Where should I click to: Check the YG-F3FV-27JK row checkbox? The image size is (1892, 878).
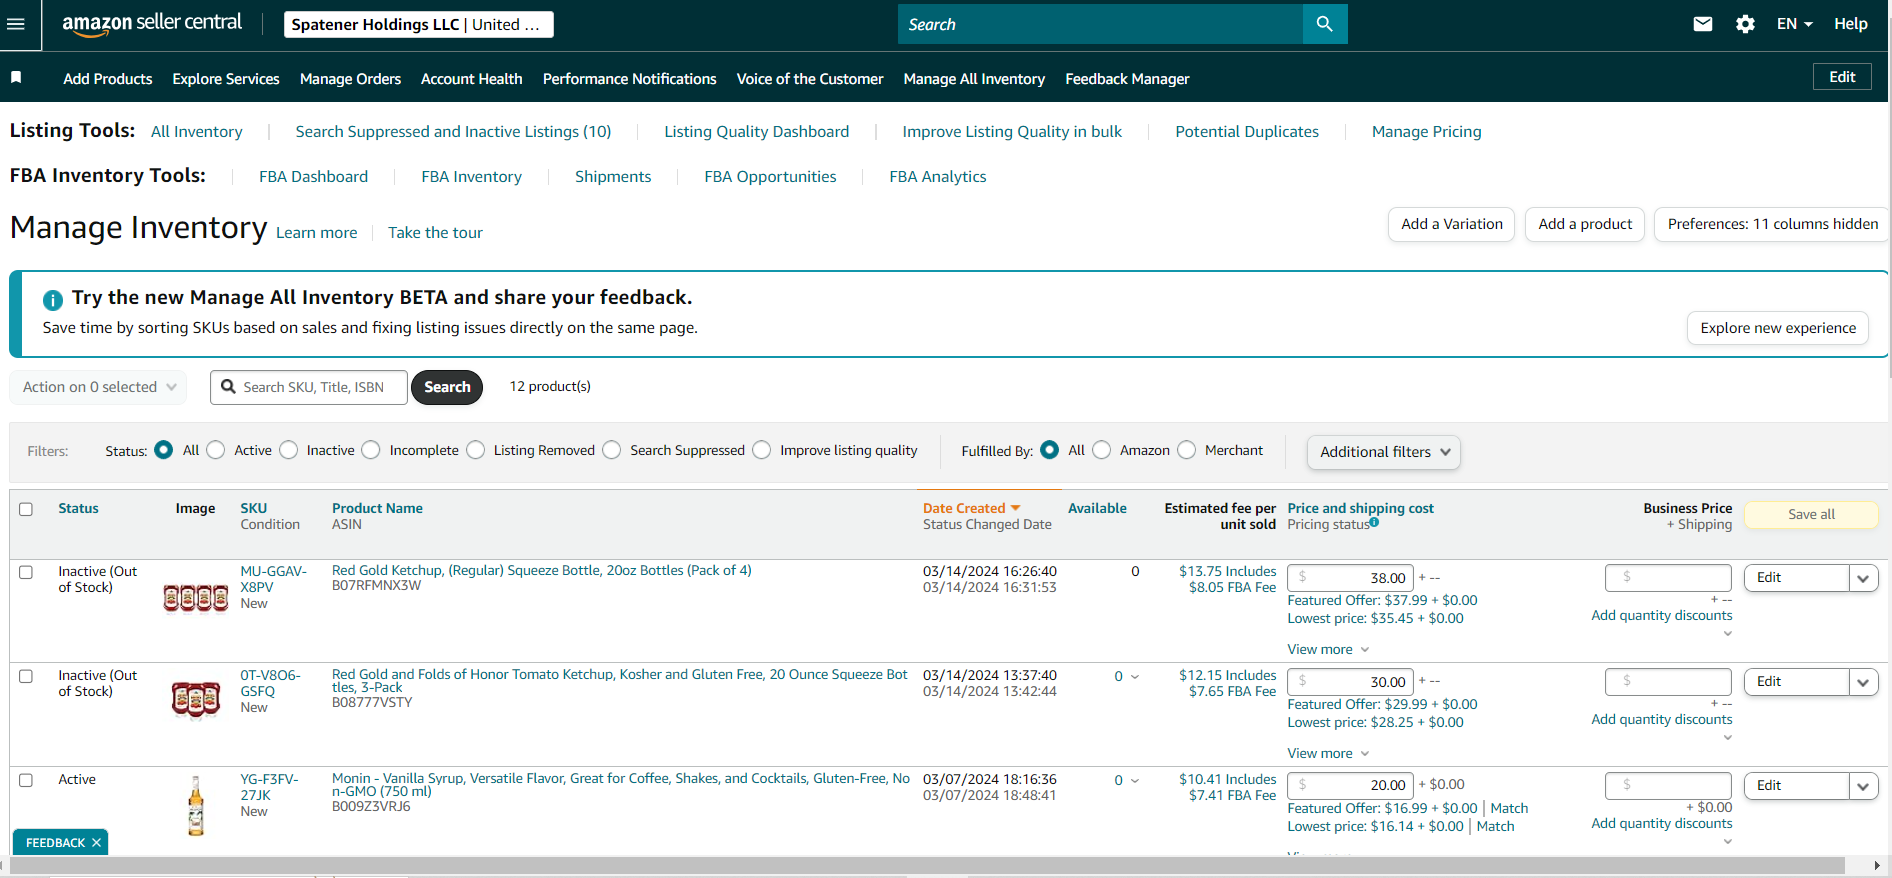pos(26,780)
